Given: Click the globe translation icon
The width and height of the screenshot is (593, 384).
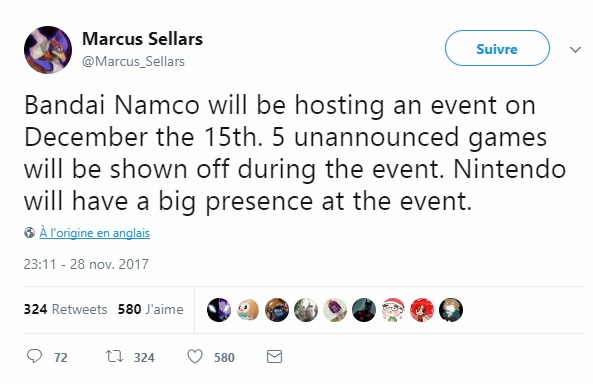Looking at the screenshot, I should tap(29, 232).
